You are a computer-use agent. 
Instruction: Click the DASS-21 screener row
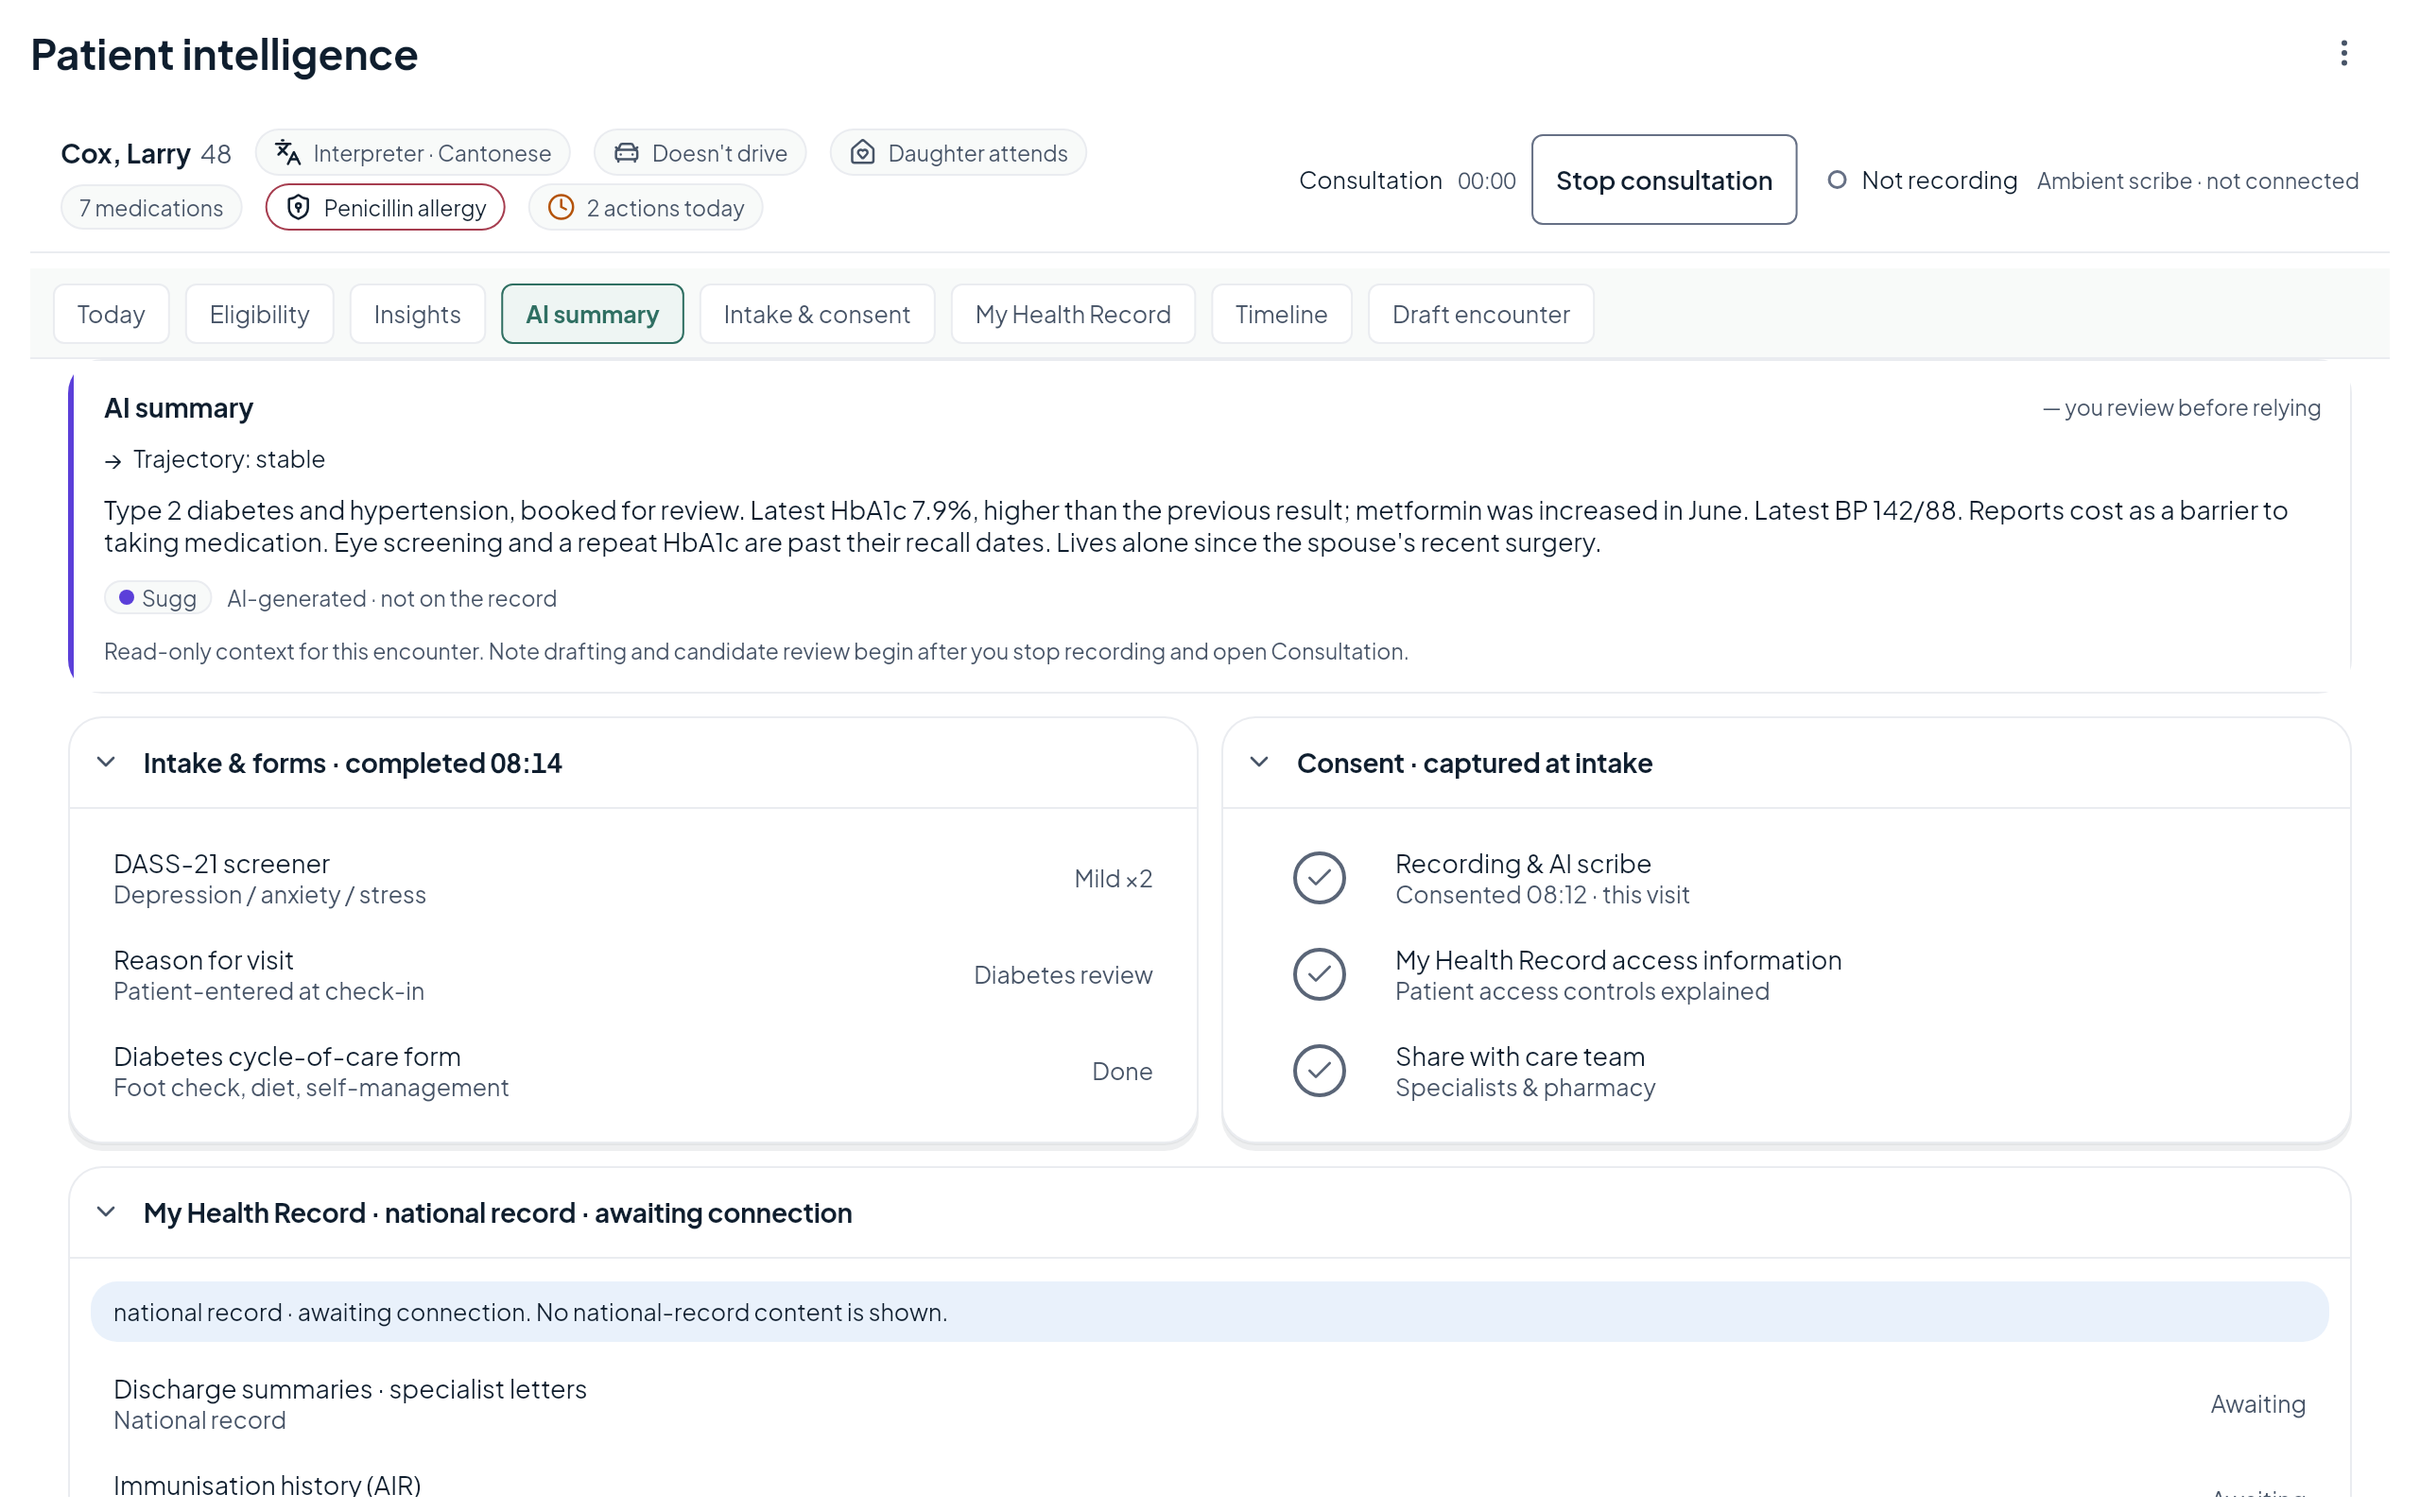pos(633,878)
